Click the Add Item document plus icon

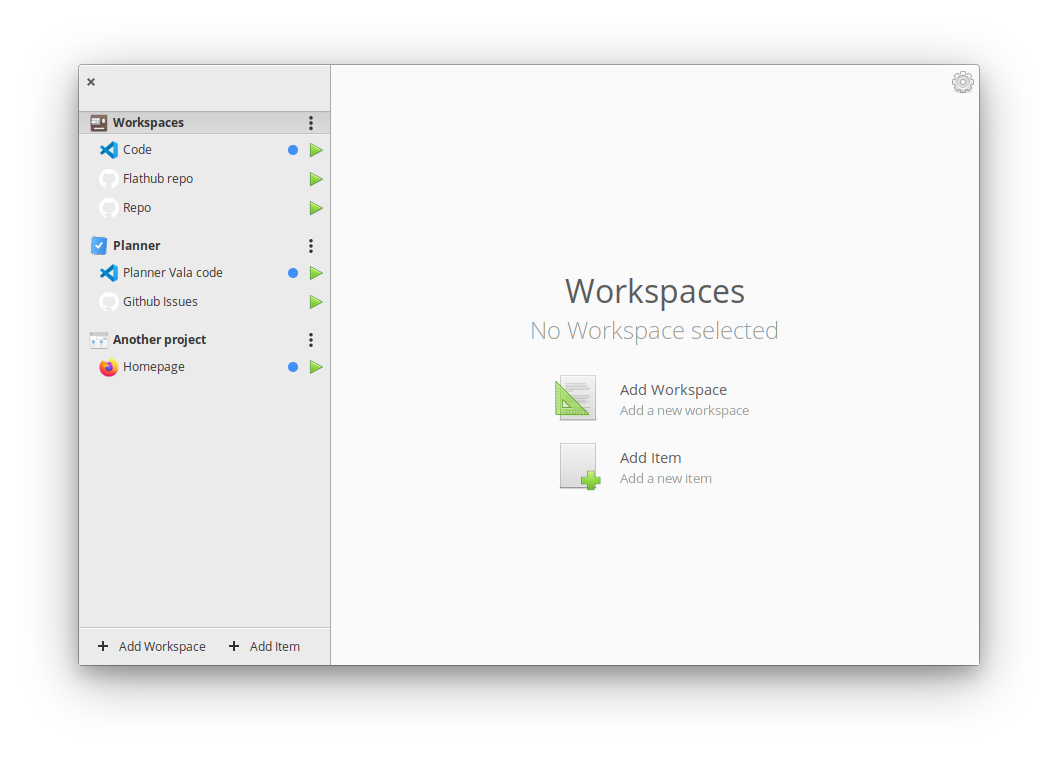579,466
